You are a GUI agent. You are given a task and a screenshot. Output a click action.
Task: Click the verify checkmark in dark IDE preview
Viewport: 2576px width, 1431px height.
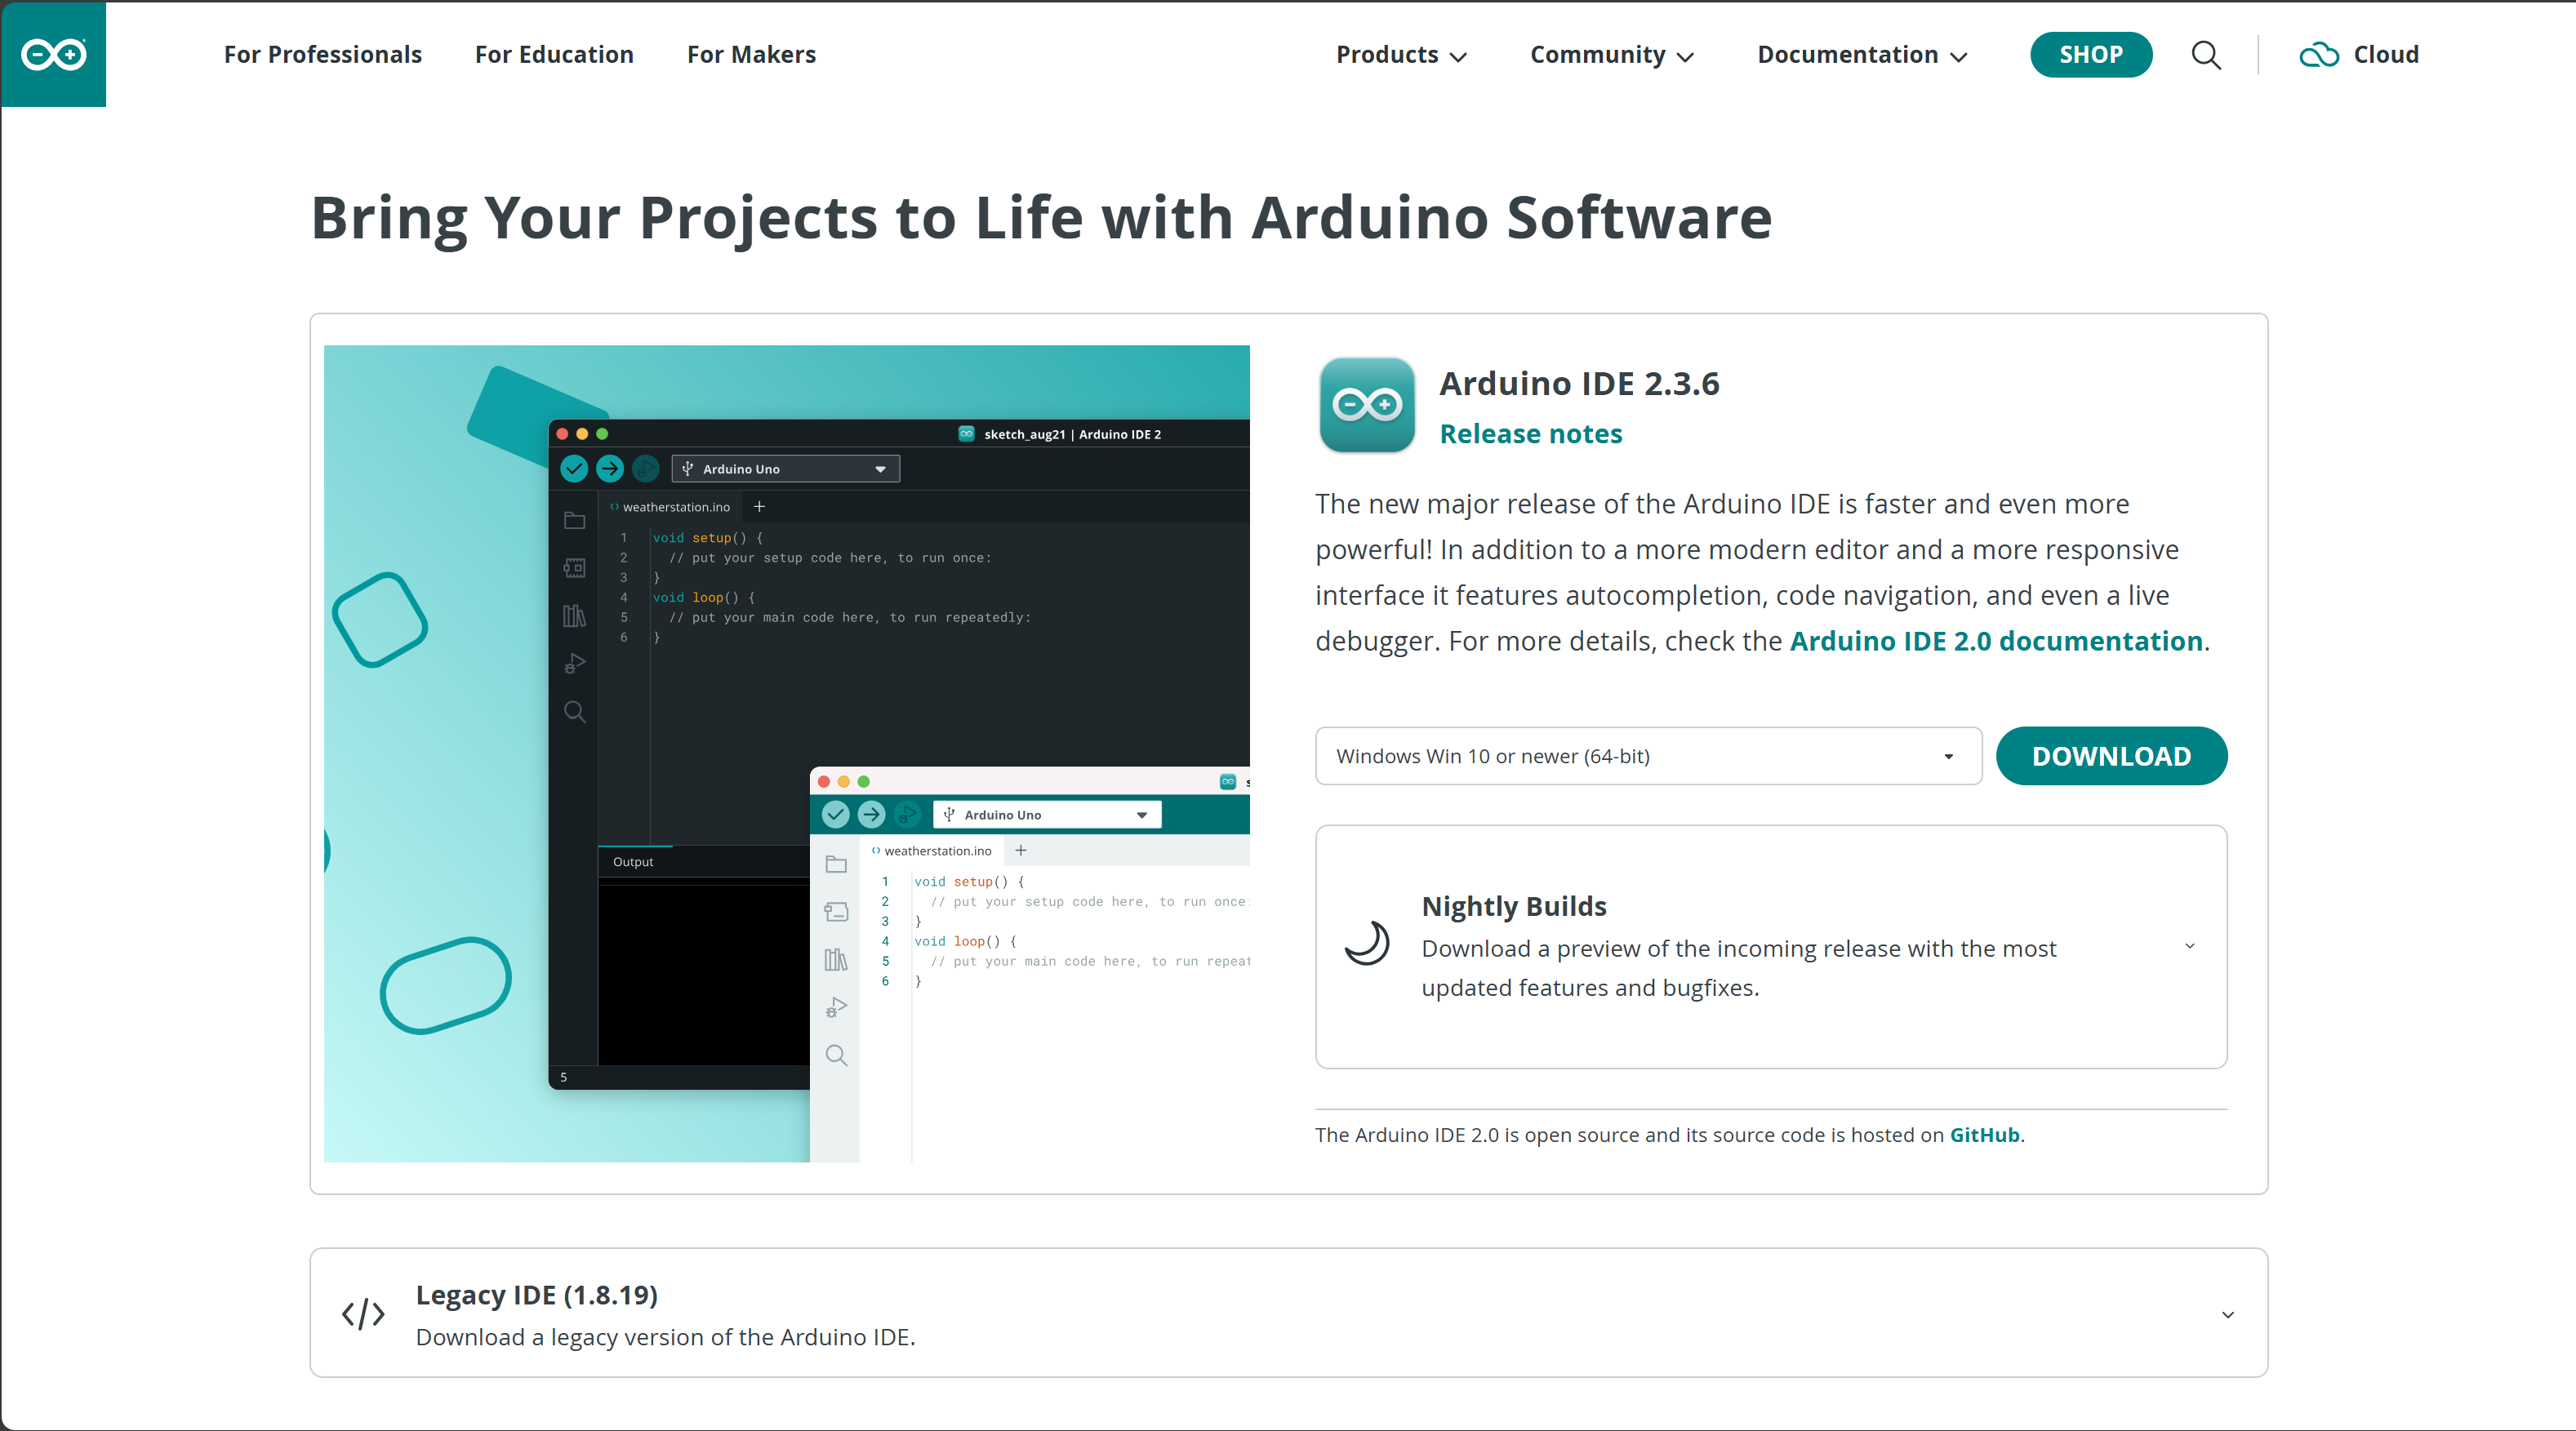point(574,468)
